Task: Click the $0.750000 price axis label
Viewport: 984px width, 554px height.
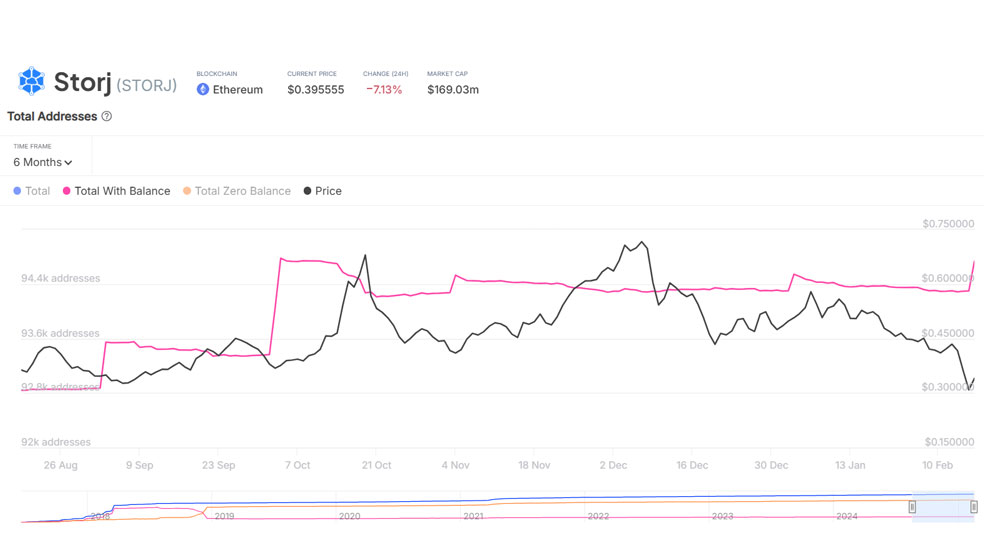Action: tap(948, 224)
